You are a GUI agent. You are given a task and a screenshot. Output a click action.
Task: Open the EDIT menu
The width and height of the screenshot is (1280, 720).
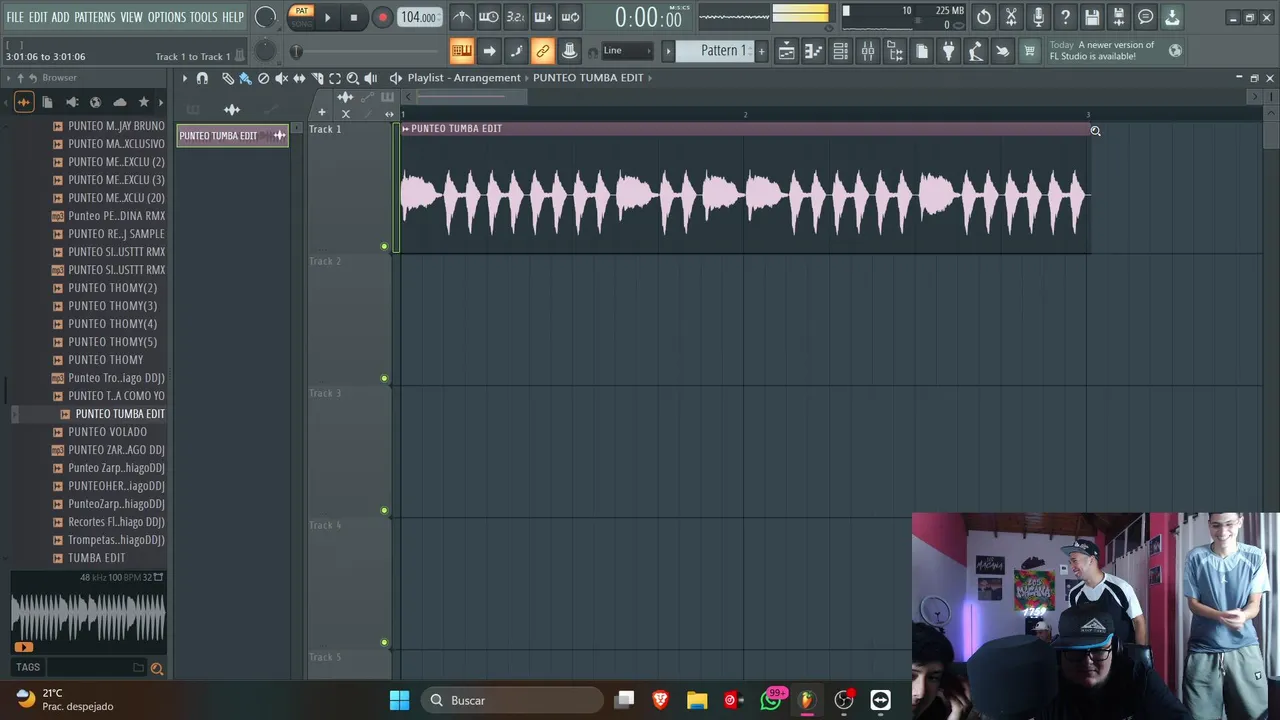point(38,17)
